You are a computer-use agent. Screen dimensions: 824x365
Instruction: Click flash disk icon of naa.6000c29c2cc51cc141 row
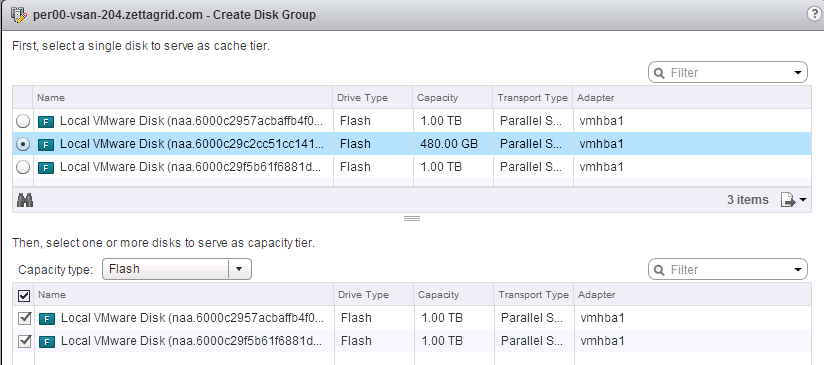click(x=47, y=144)
